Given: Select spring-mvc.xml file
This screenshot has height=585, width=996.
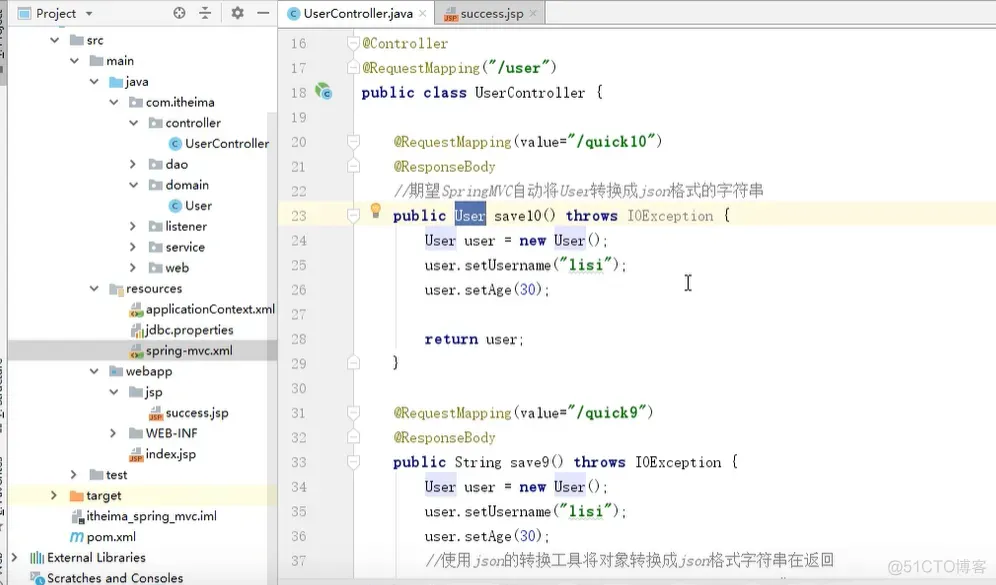Looking at the screenshot, I should point(182,351).
